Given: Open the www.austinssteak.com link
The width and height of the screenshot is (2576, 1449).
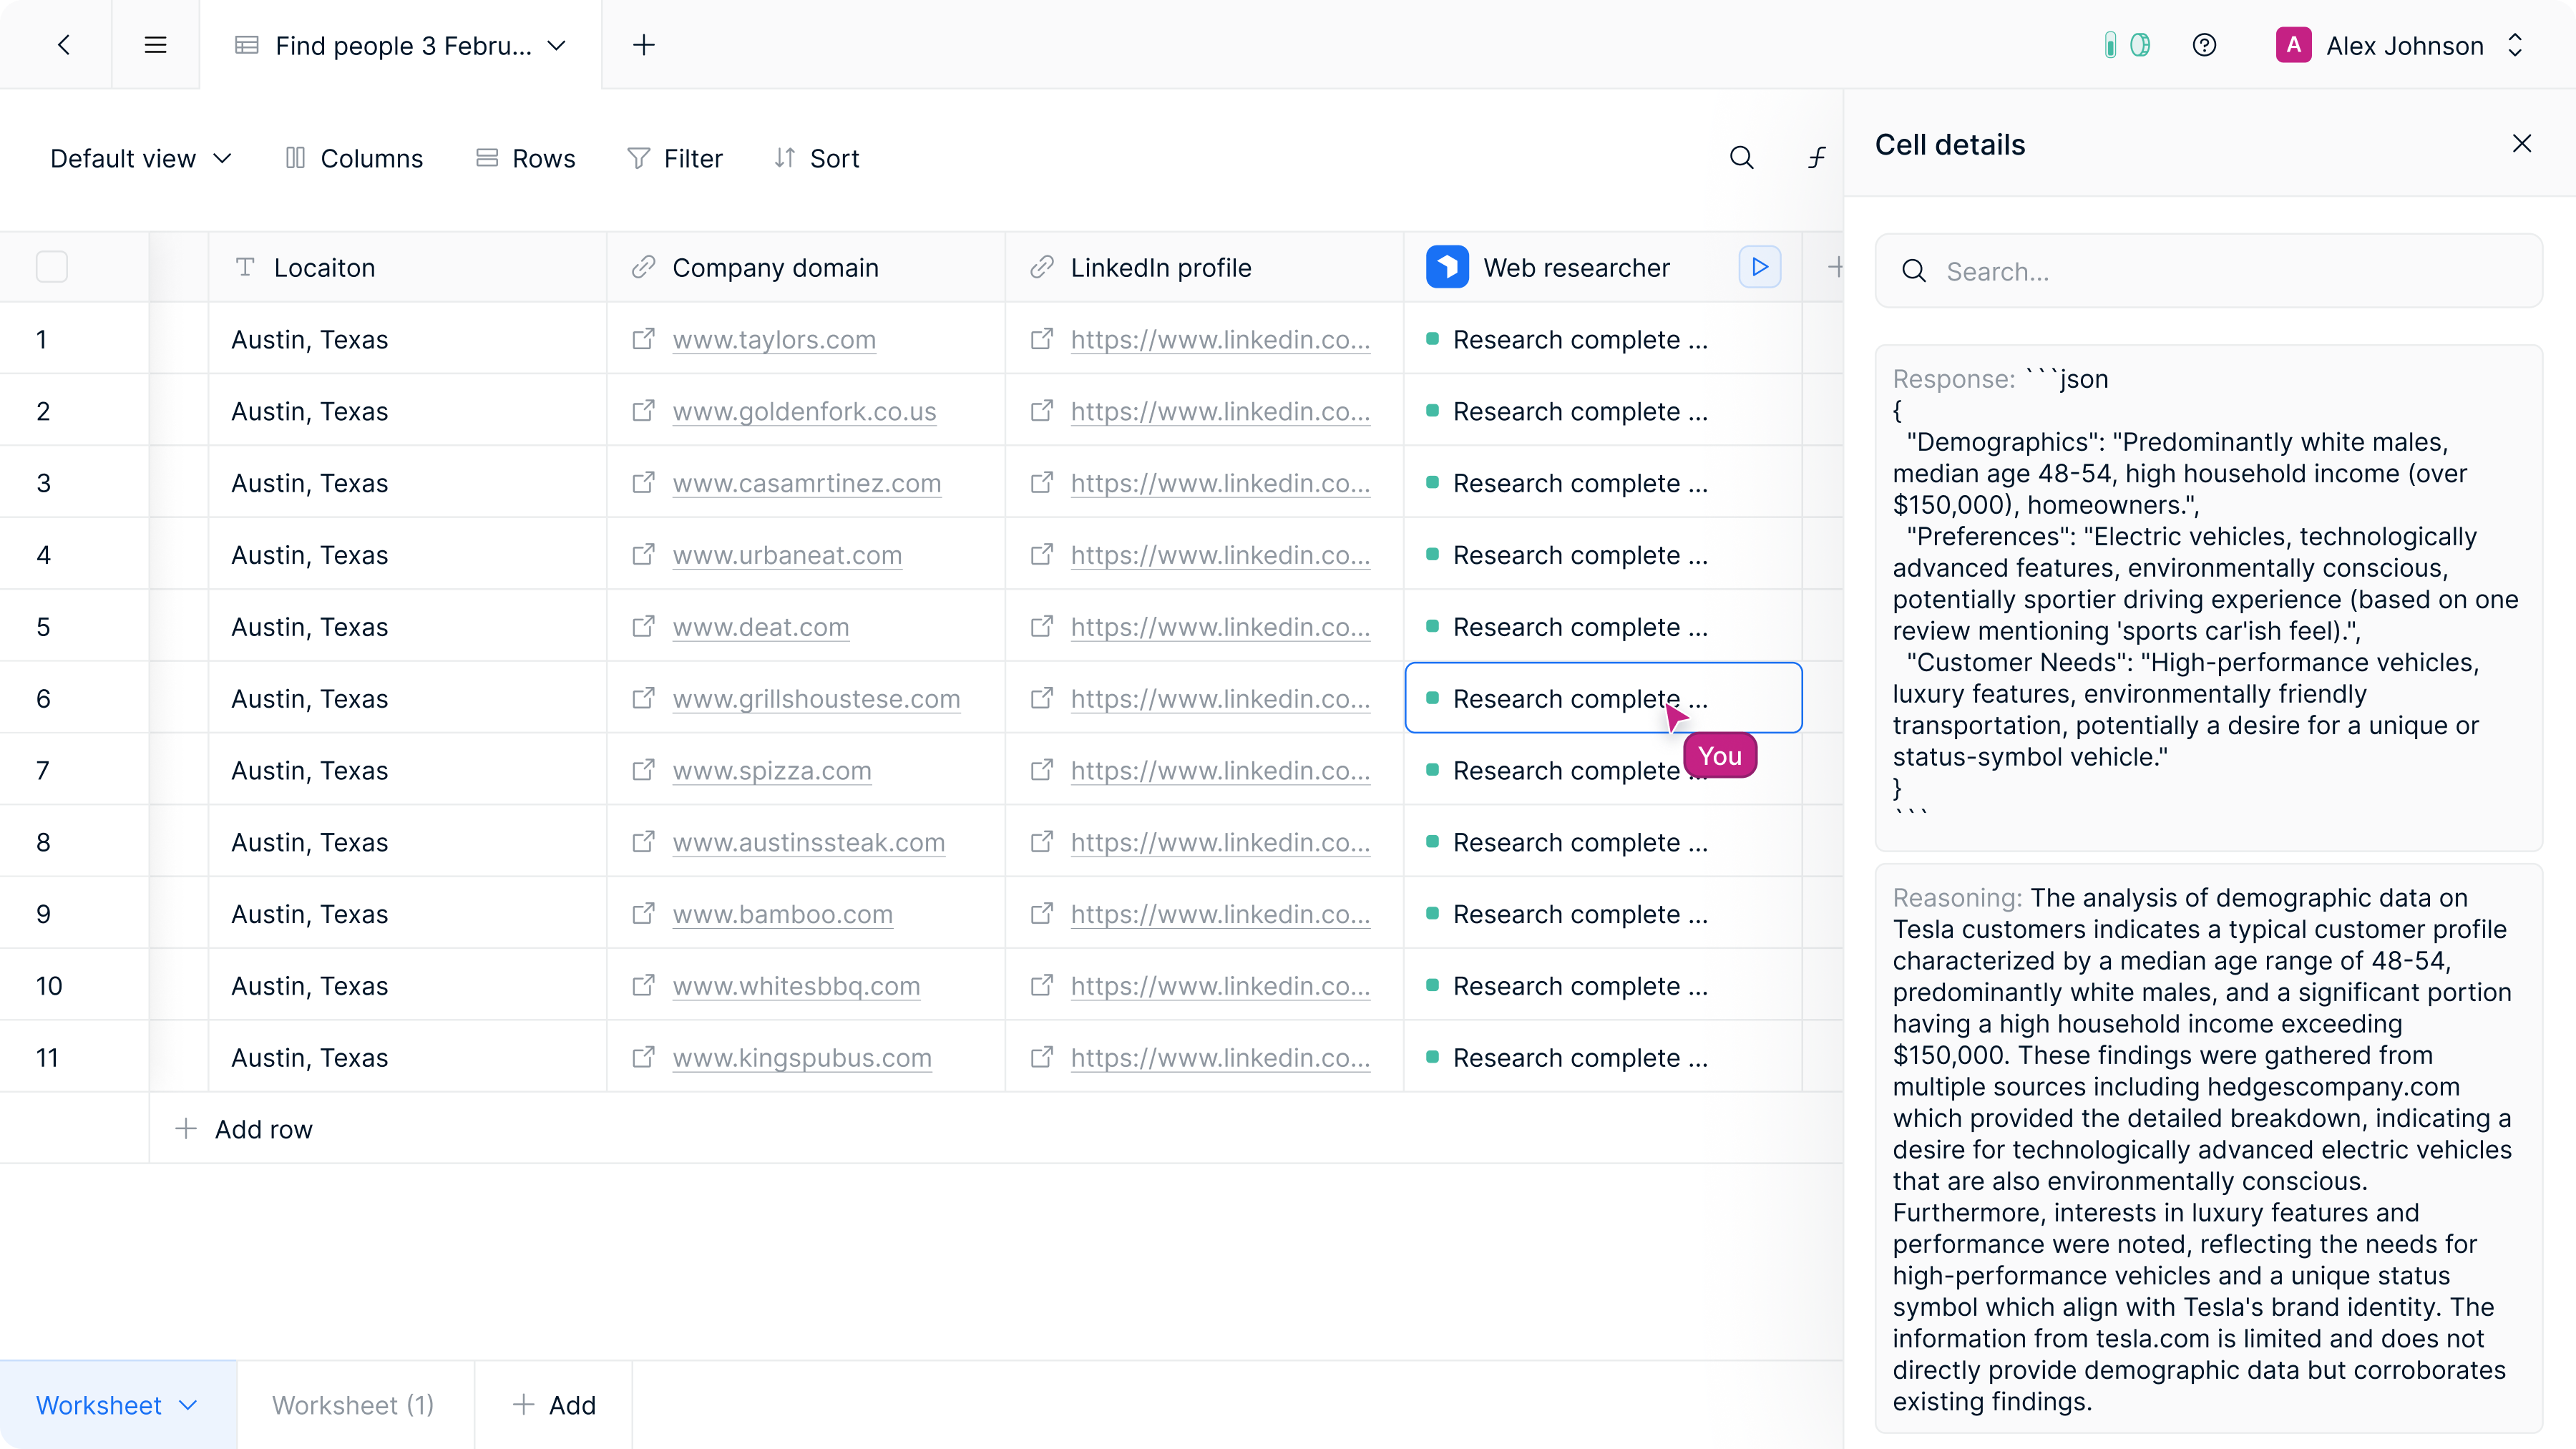Looking at the screenshot, I should [x=808, y=842].
